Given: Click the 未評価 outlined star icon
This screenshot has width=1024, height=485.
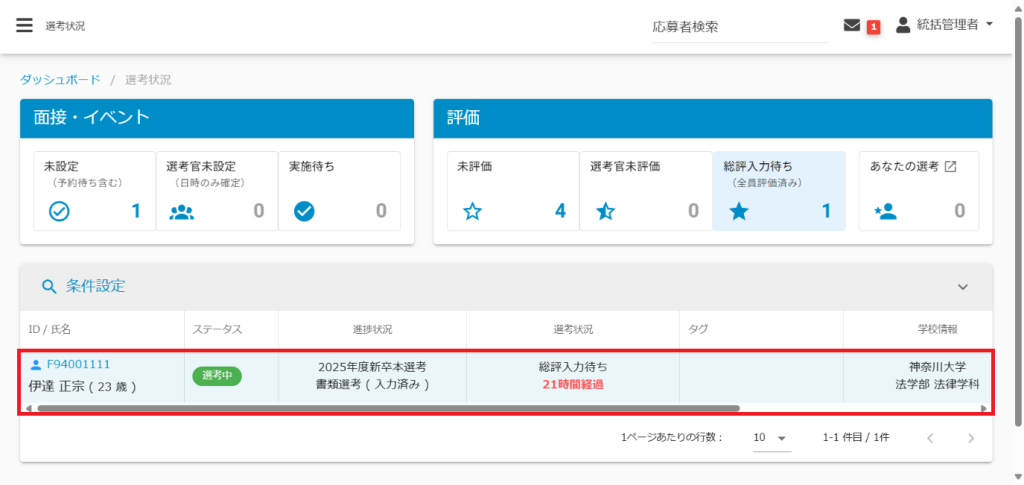Looking at the screenshot, I should click(472, 211).
